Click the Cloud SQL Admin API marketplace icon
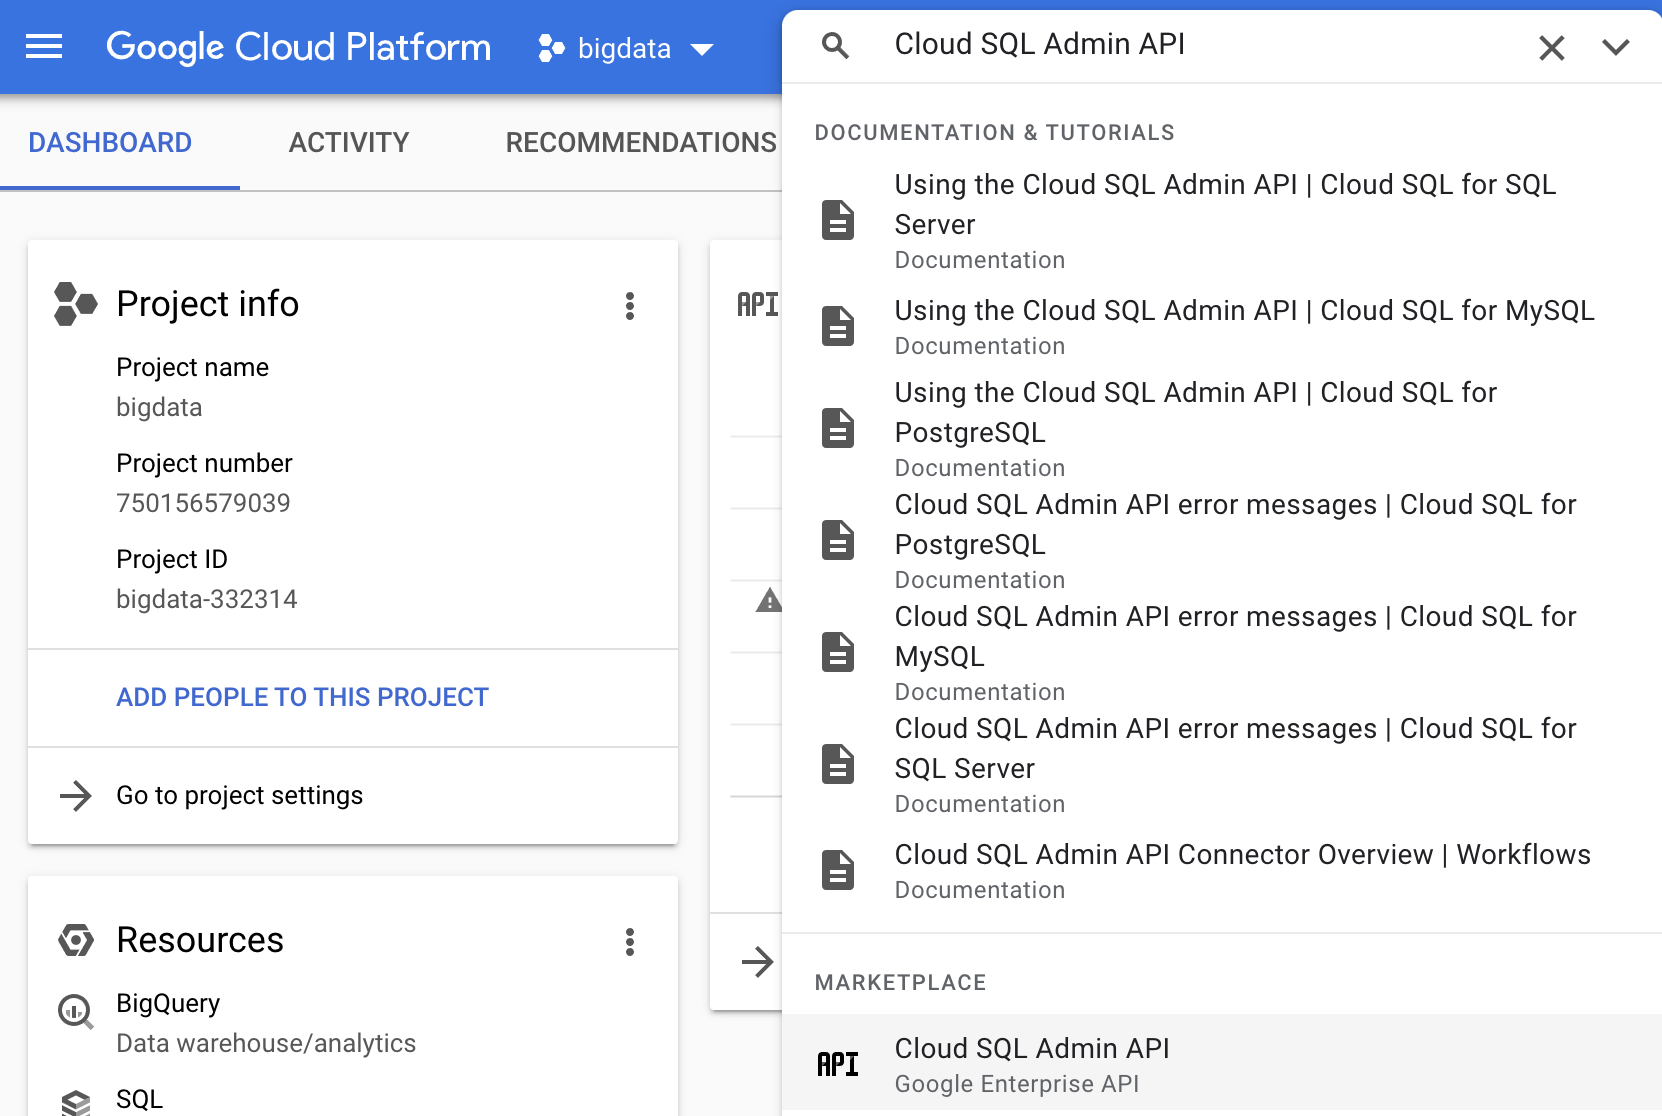 tap(838, 1065)
